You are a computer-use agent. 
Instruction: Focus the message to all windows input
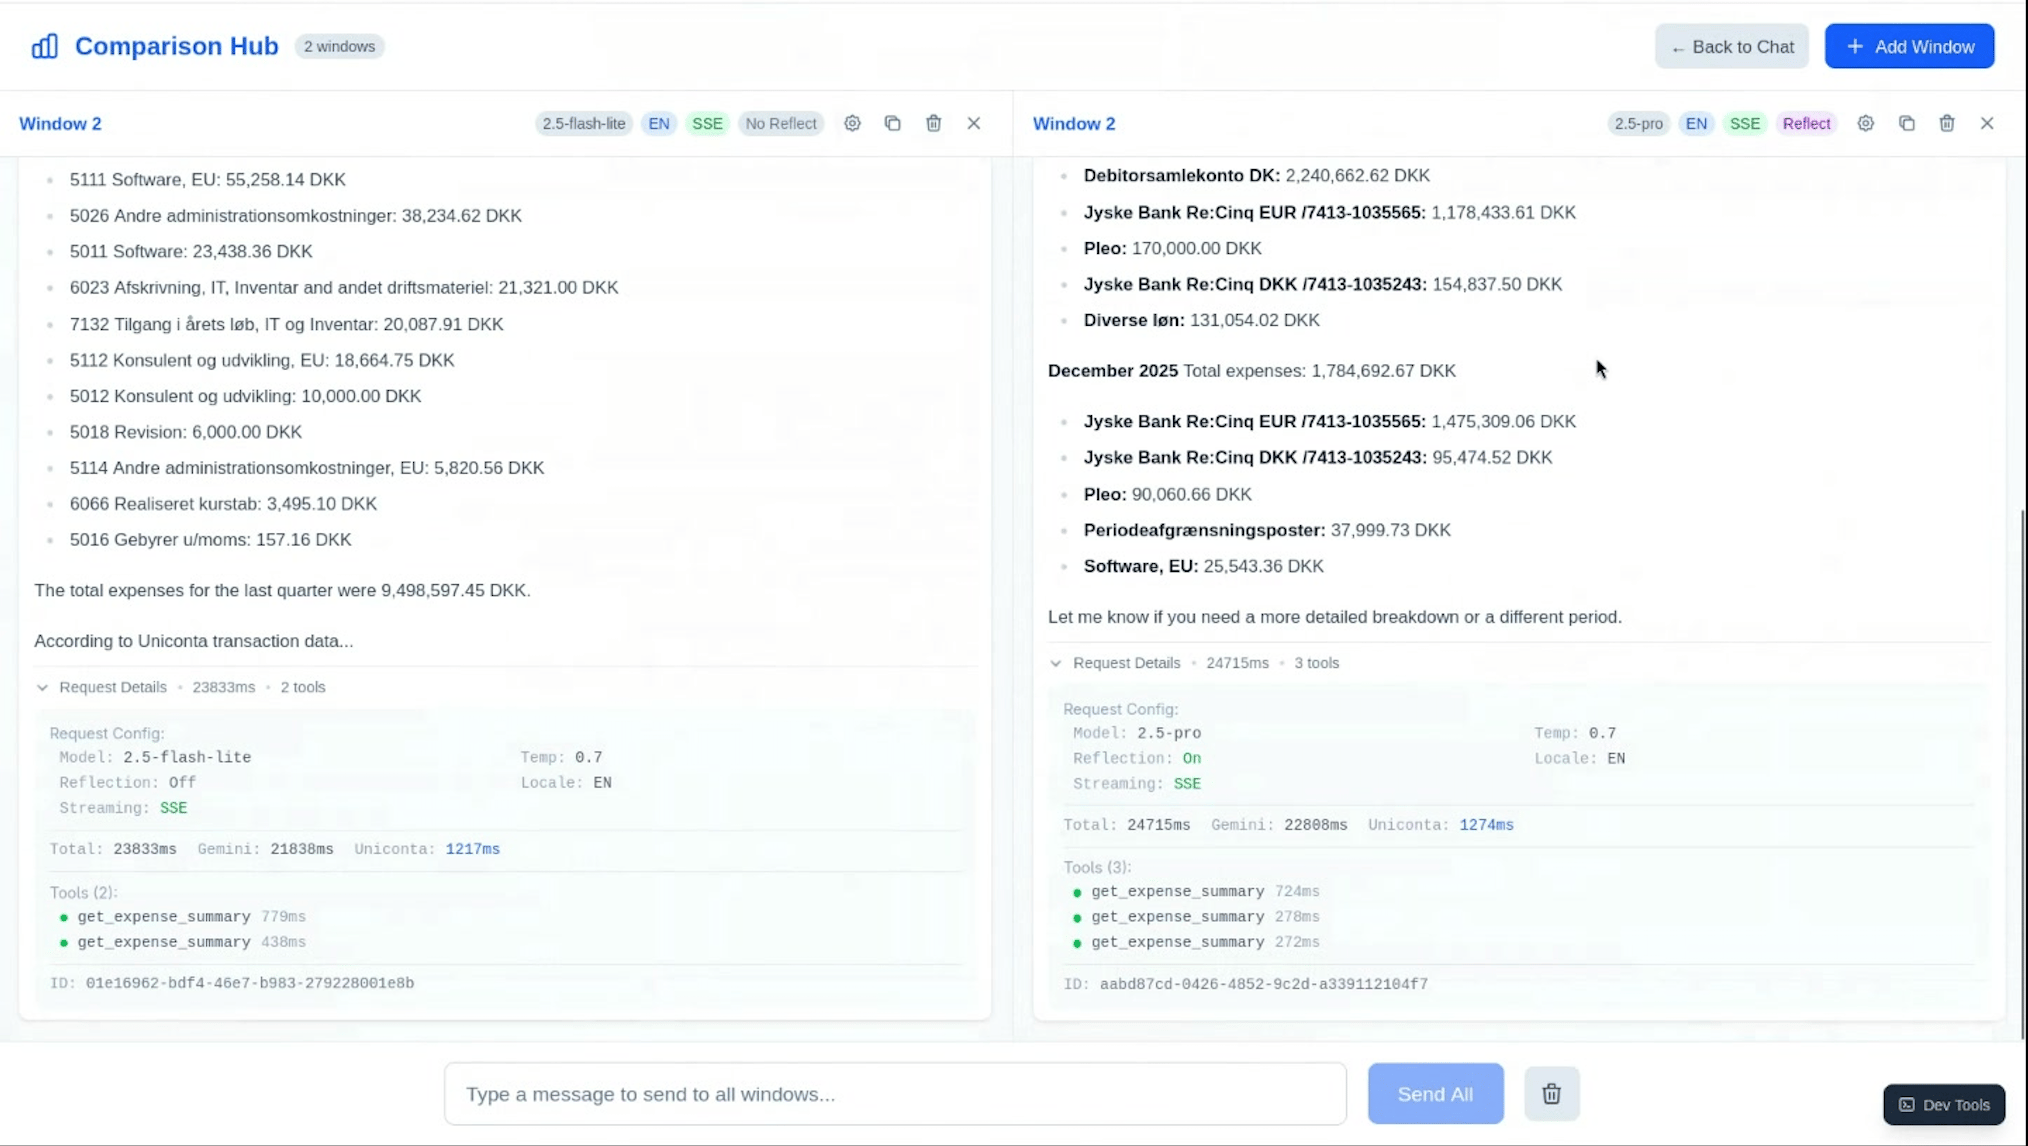tap(894, 1093)
